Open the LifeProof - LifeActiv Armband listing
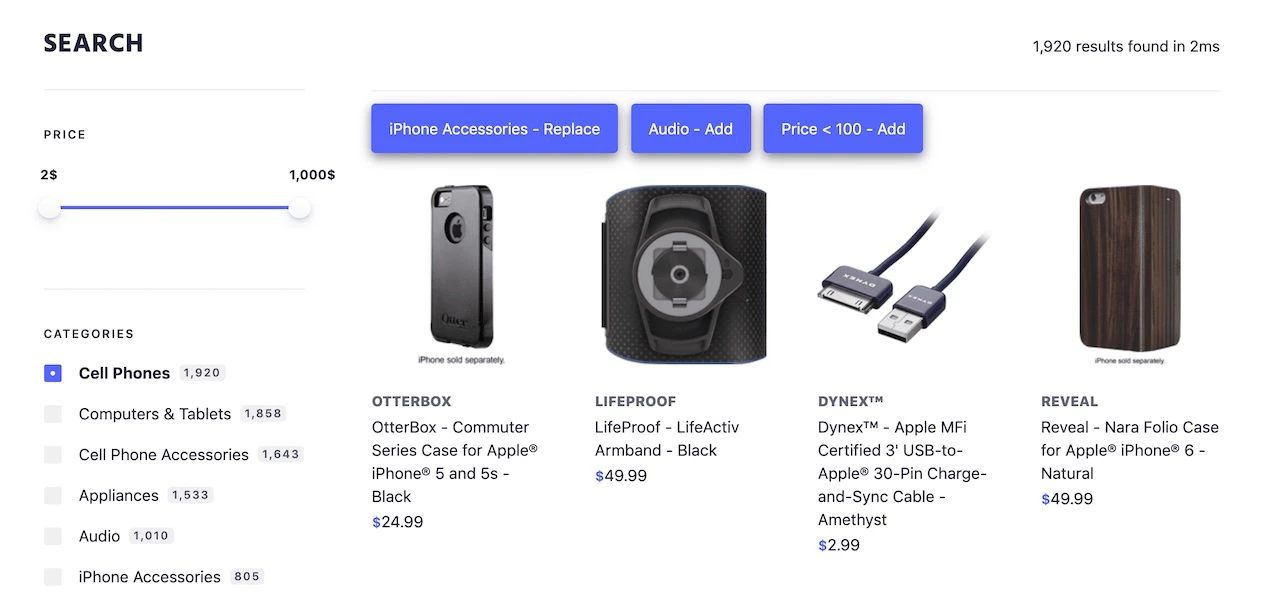This screenshot has width=1280, height=599. pos(667,438)
